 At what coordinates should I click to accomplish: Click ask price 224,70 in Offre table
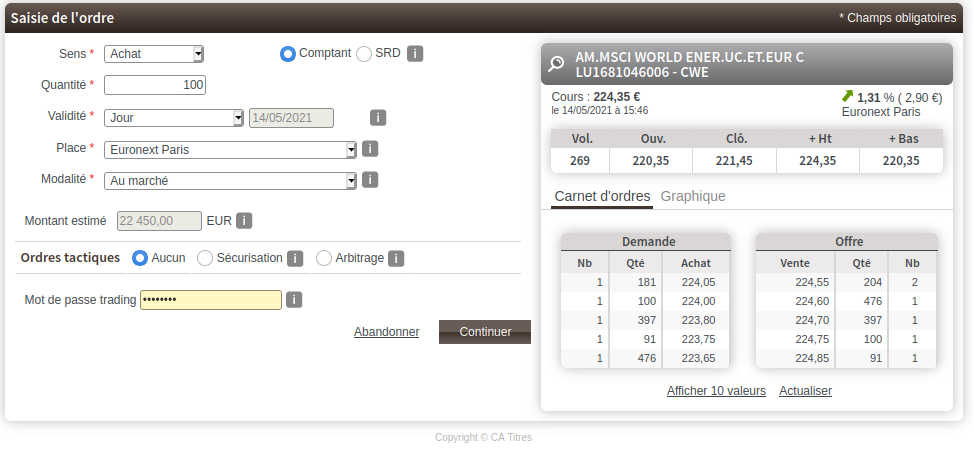click(812, 321)
